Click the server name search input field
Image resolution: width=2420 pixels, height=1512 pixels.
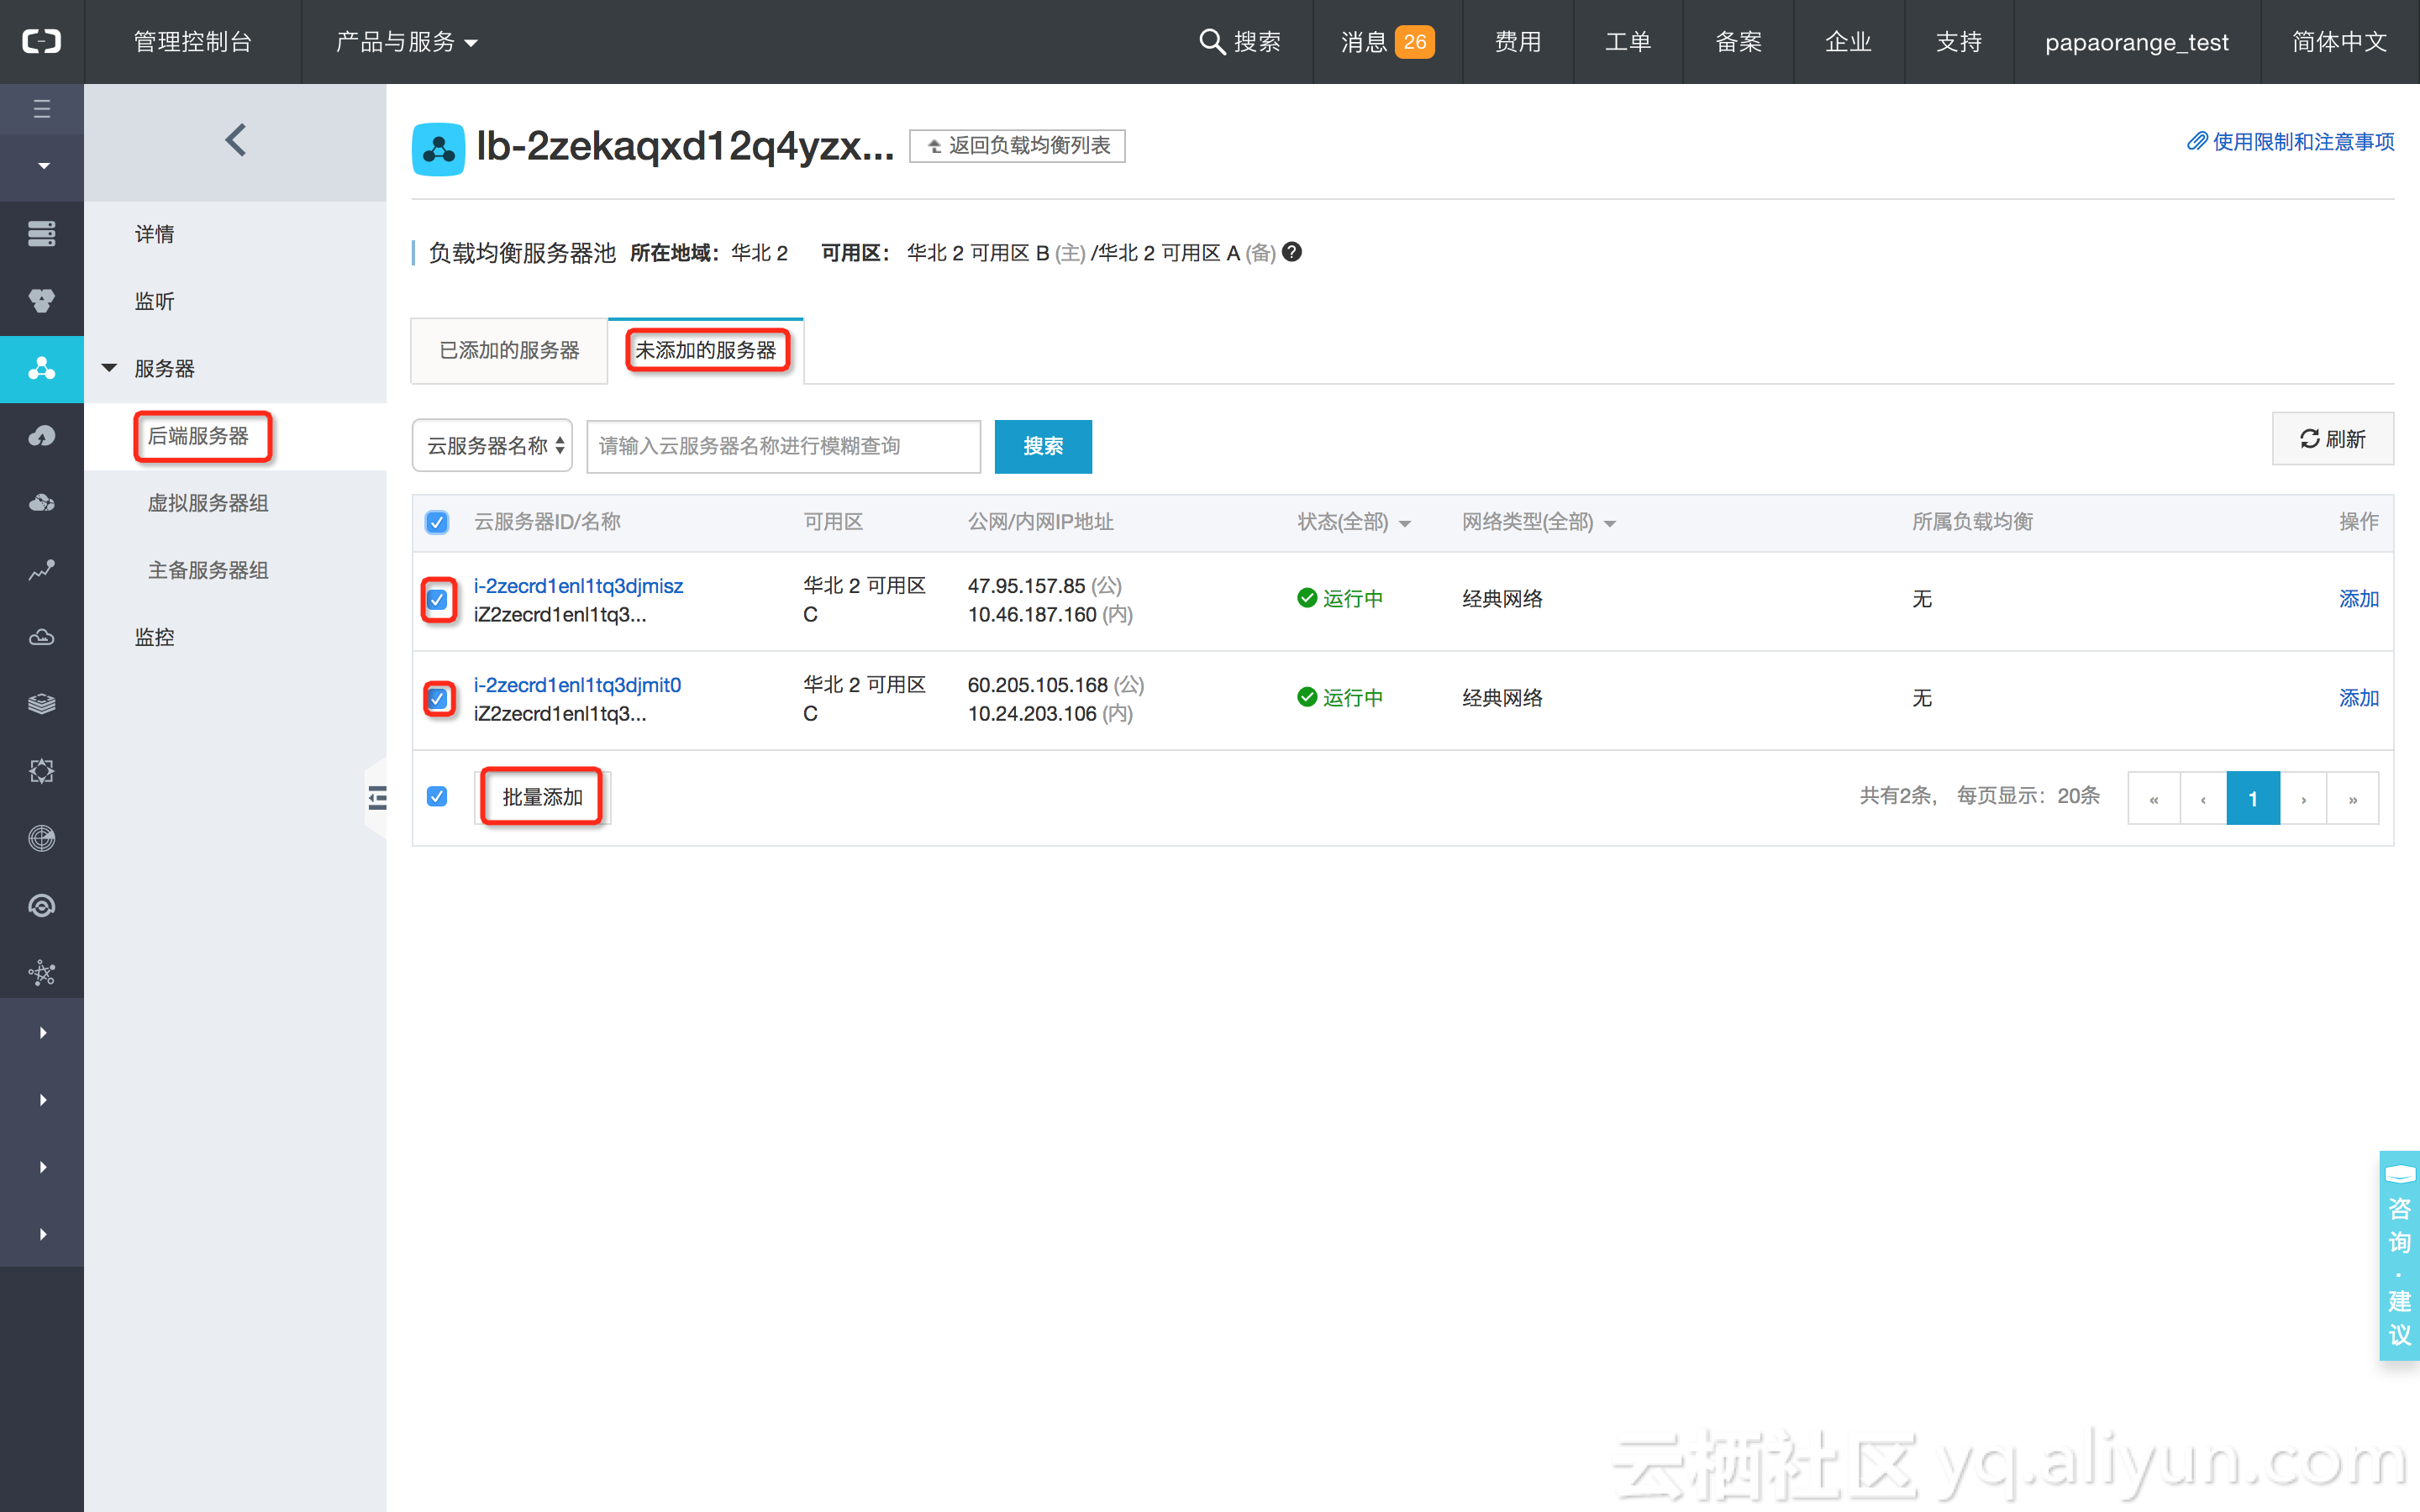[x=782, y=446]
